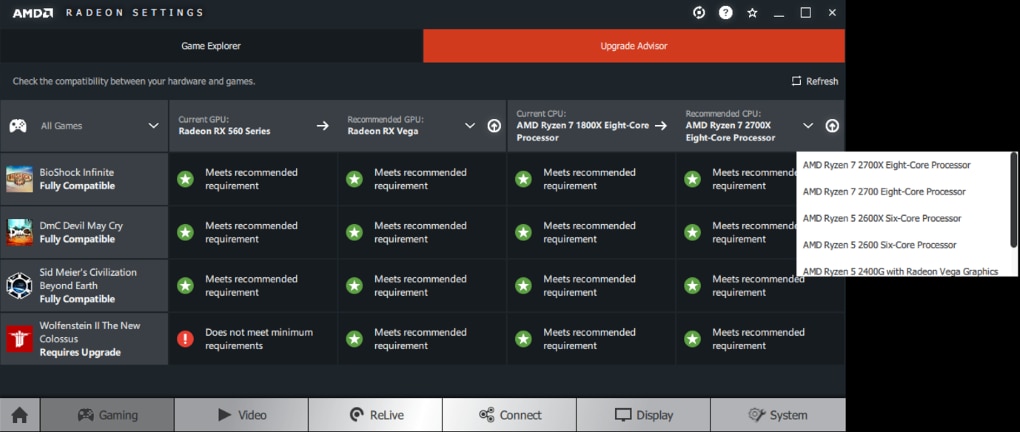
Task: Click the upgrade arrow icon next to Recommended CPU
Action: tap(832, 126)
